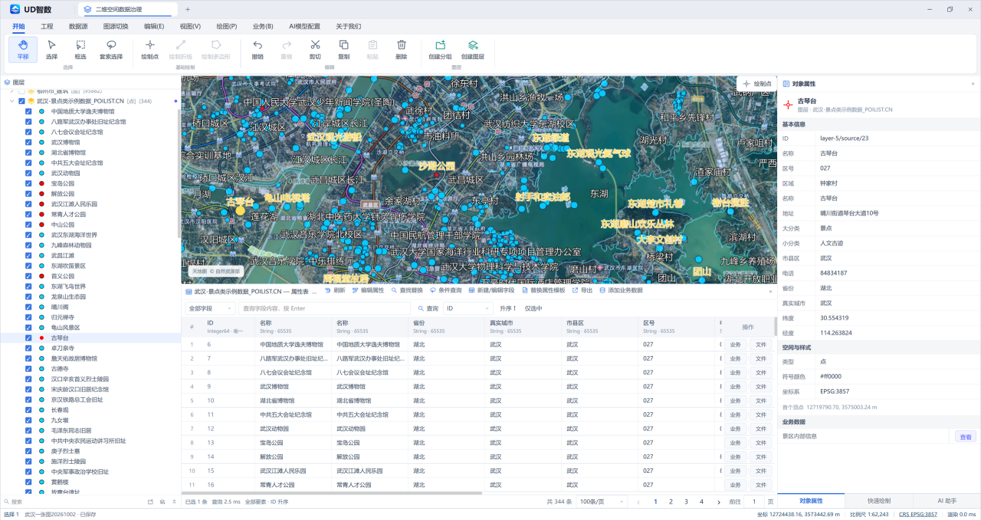Collapse the 武汉-景点类示例数据 layer group

point(12,101)
